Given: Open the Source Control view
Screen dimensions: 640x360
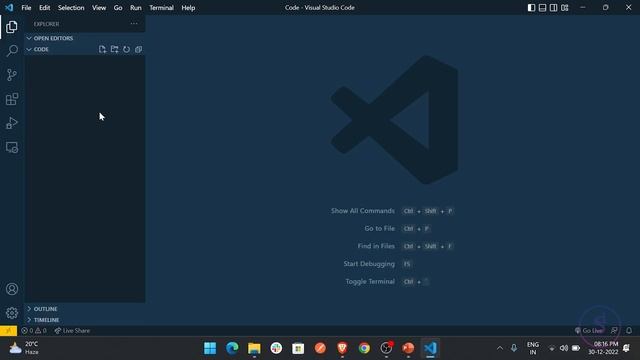Looking at the screenshot, I should coord(12,75).
